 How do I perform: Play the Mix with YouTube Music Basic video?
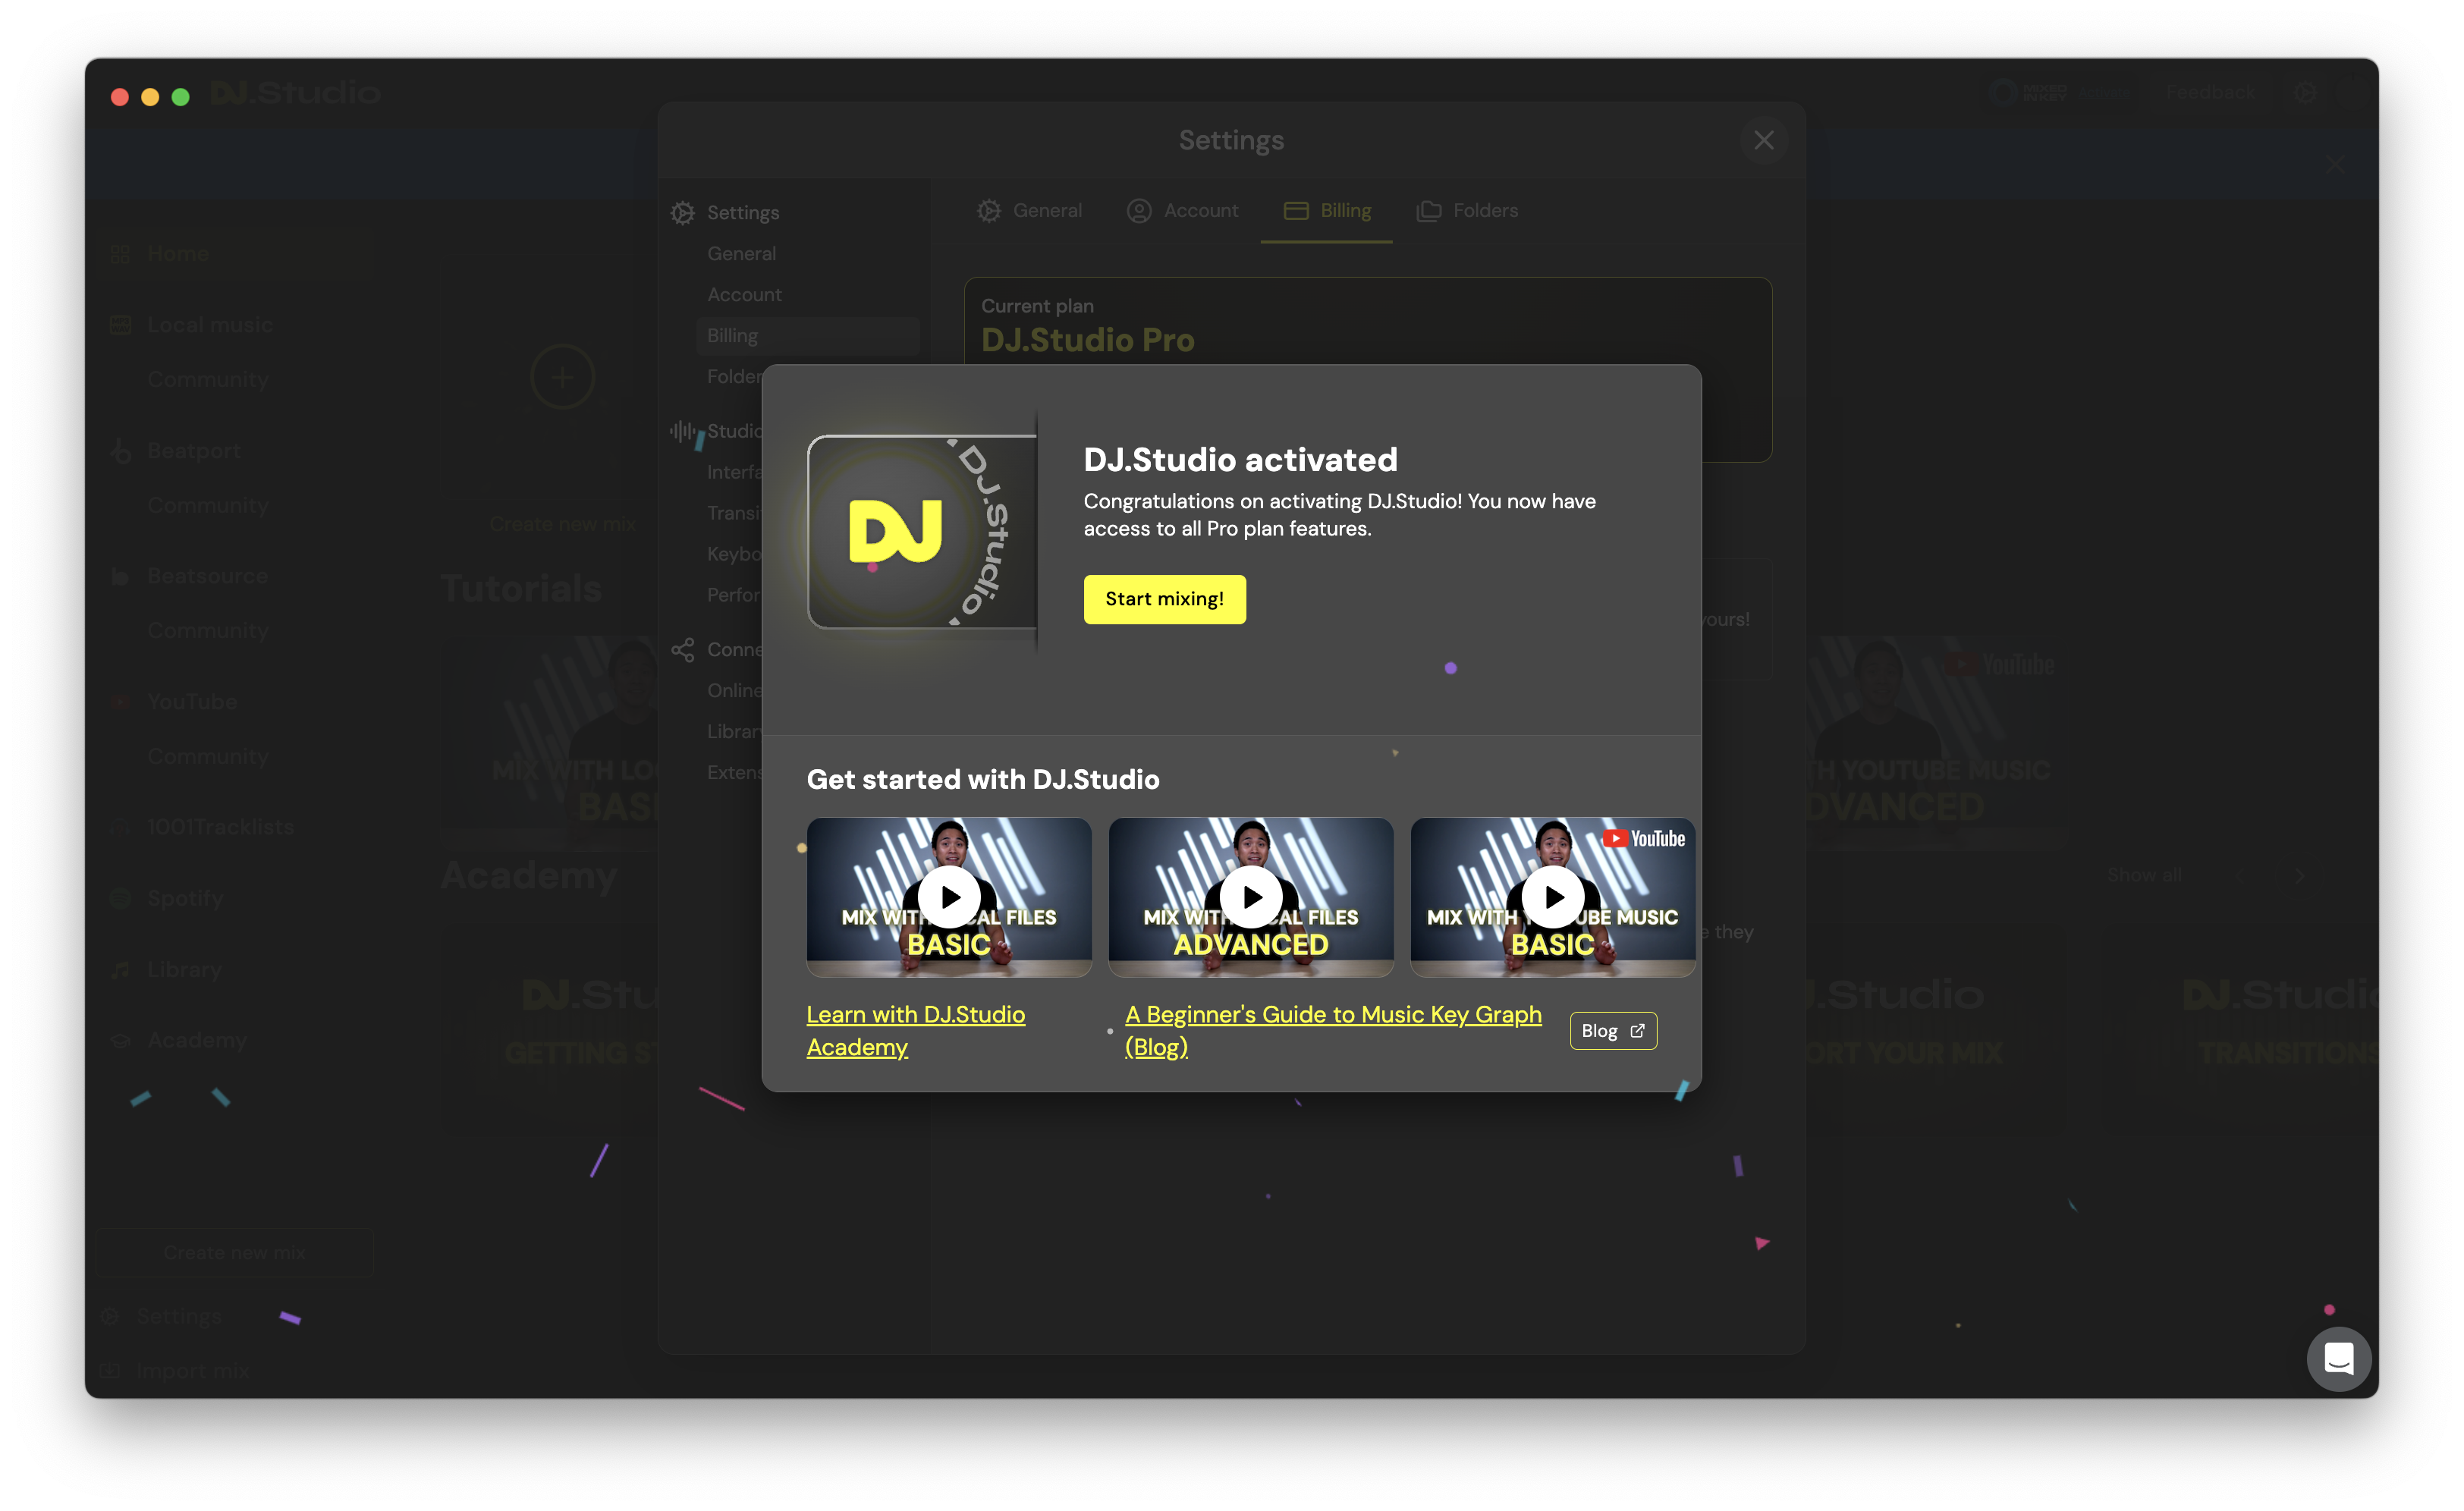(x=1552, y=897)
